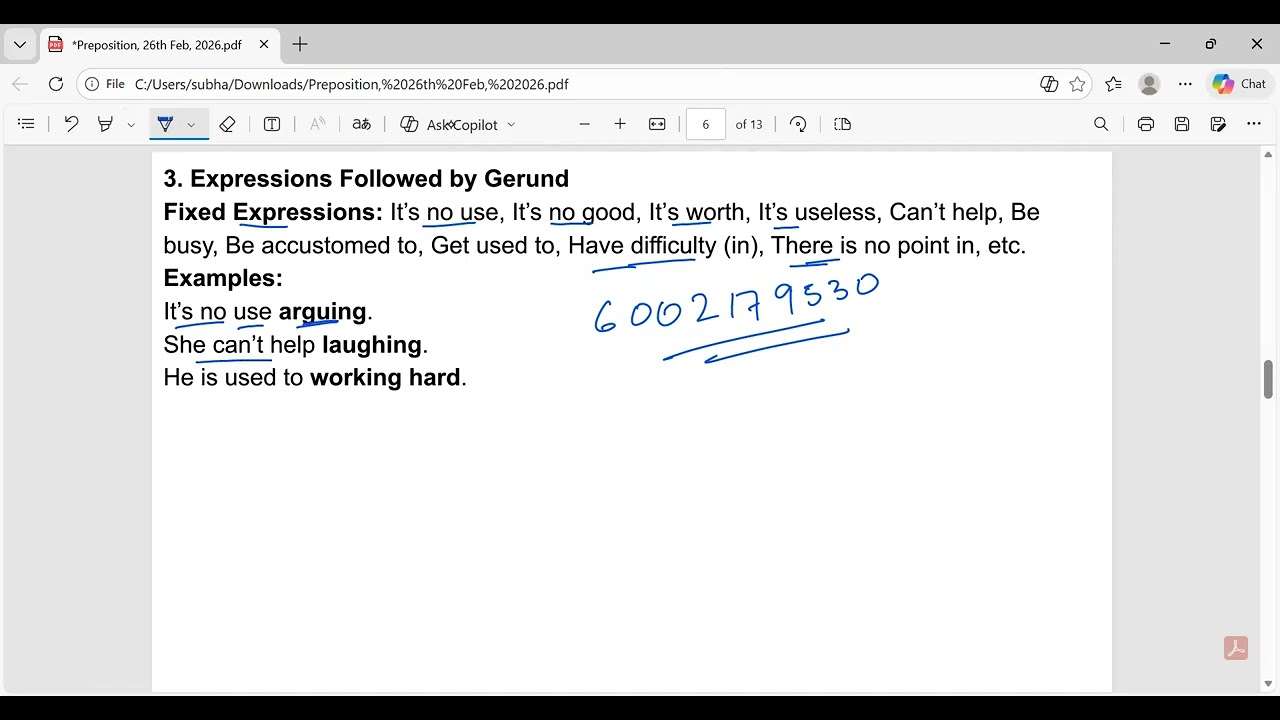The image size is (1280, 720).
Task: Toggle the Draw pen tool
Action: point(165,124)
